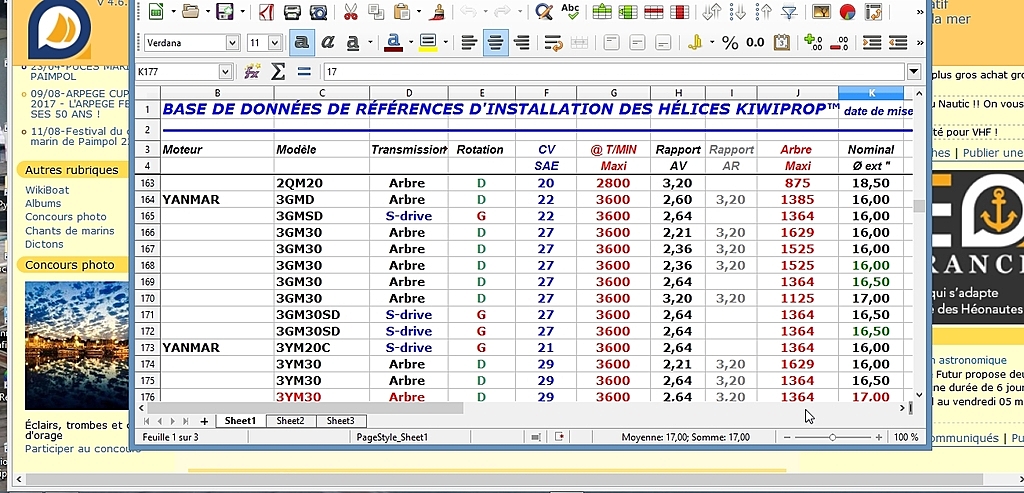Apply AutoFilter with the funnel icon
This screenshot has height=493, width=1024.
[x=790, y=11]
